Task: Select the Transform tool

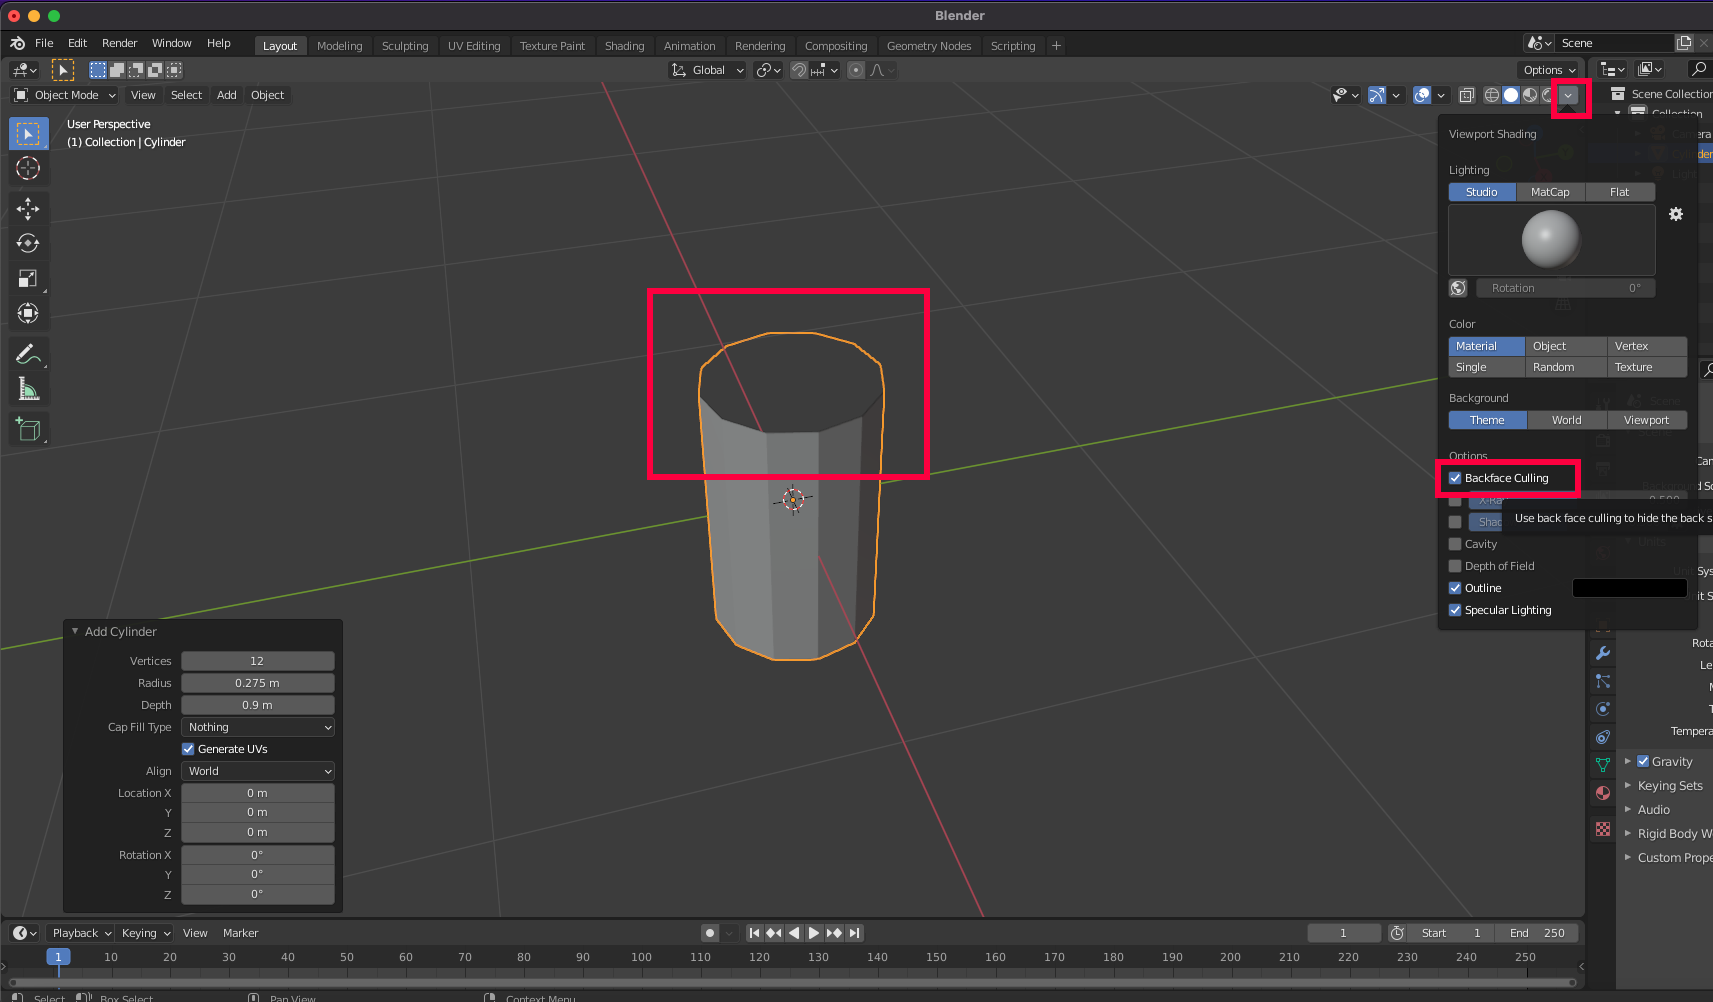Action: [x=28, y=314]
